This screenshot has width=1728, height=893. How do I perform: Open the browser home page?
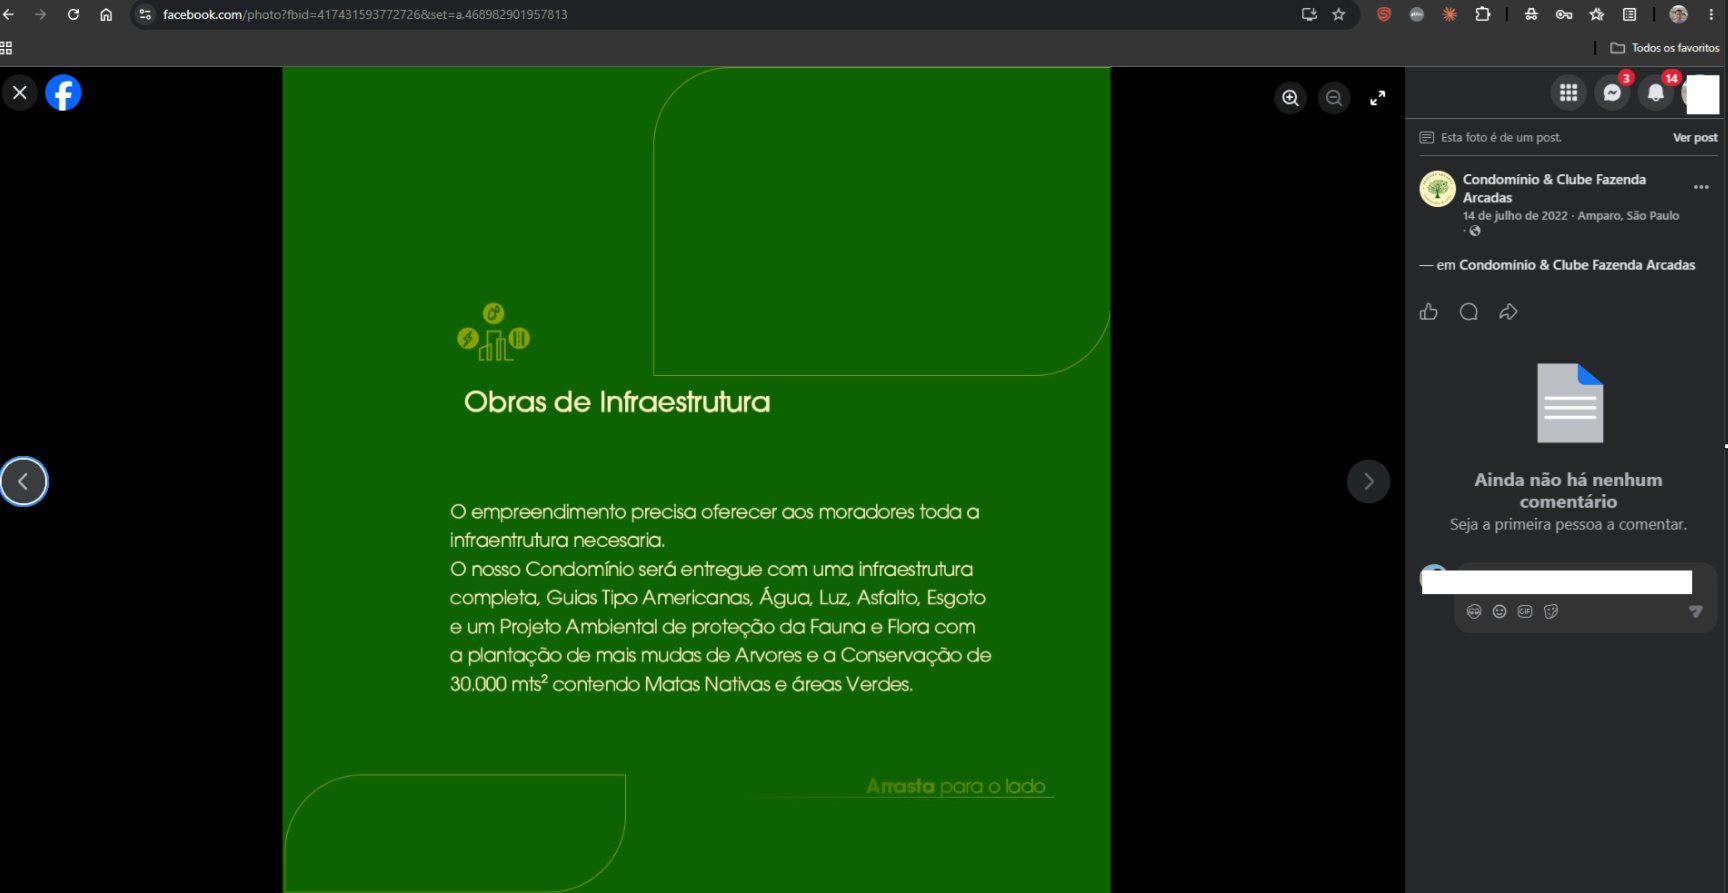point(106,14)
